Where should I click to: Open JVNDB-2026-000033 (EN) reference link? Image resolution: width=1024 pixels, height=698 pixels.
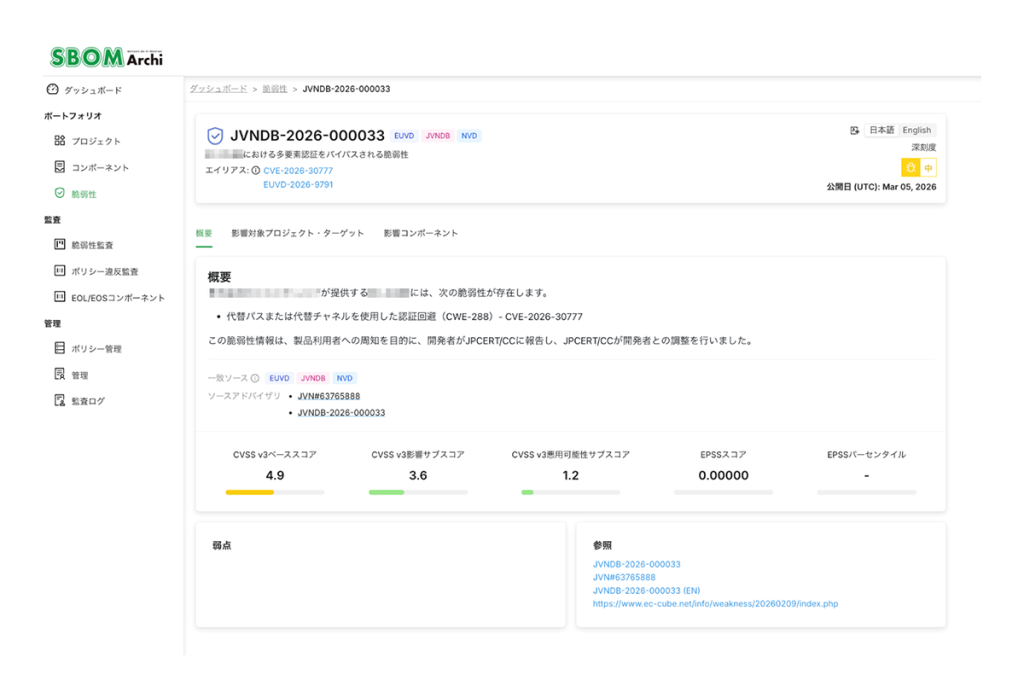(x=646, y=590)
